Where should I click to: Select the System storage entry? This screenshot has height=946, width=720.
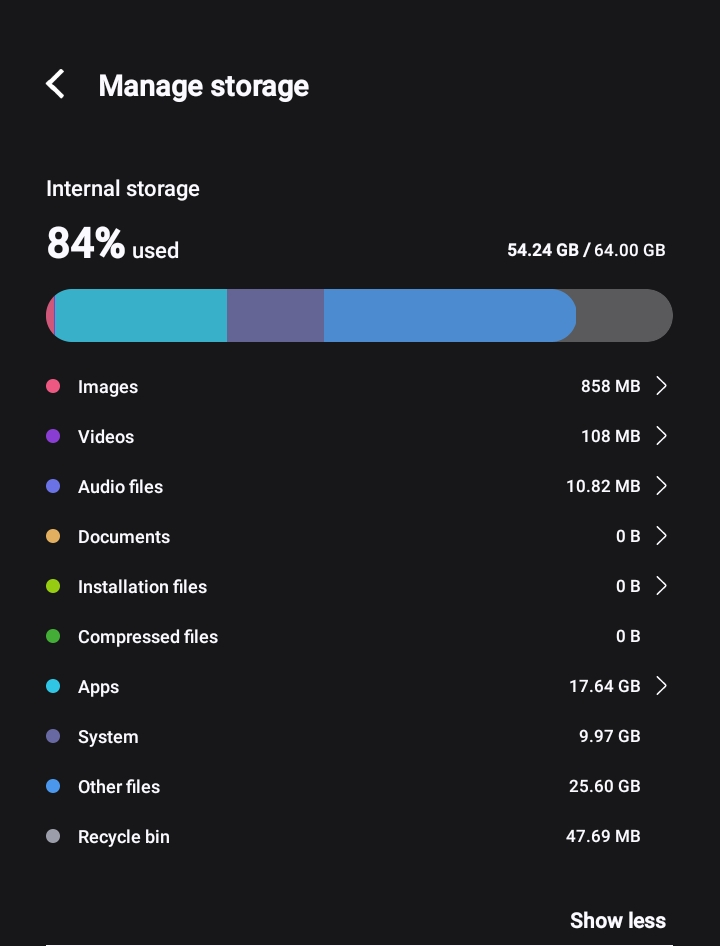click(108, 737)
